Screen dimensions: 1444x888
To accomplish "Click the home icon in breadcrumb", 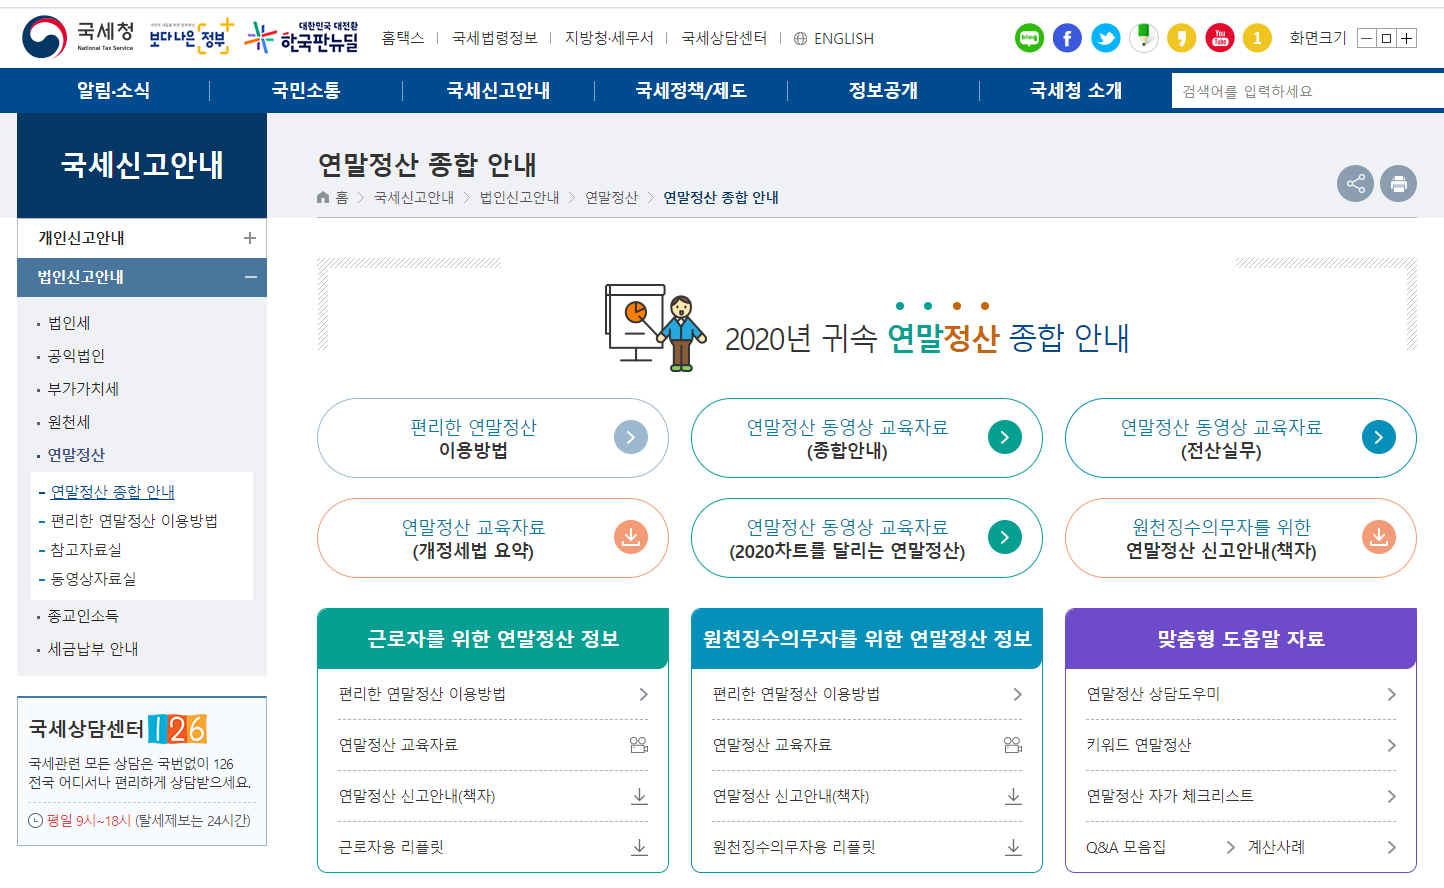I will [x=323, y=197].
